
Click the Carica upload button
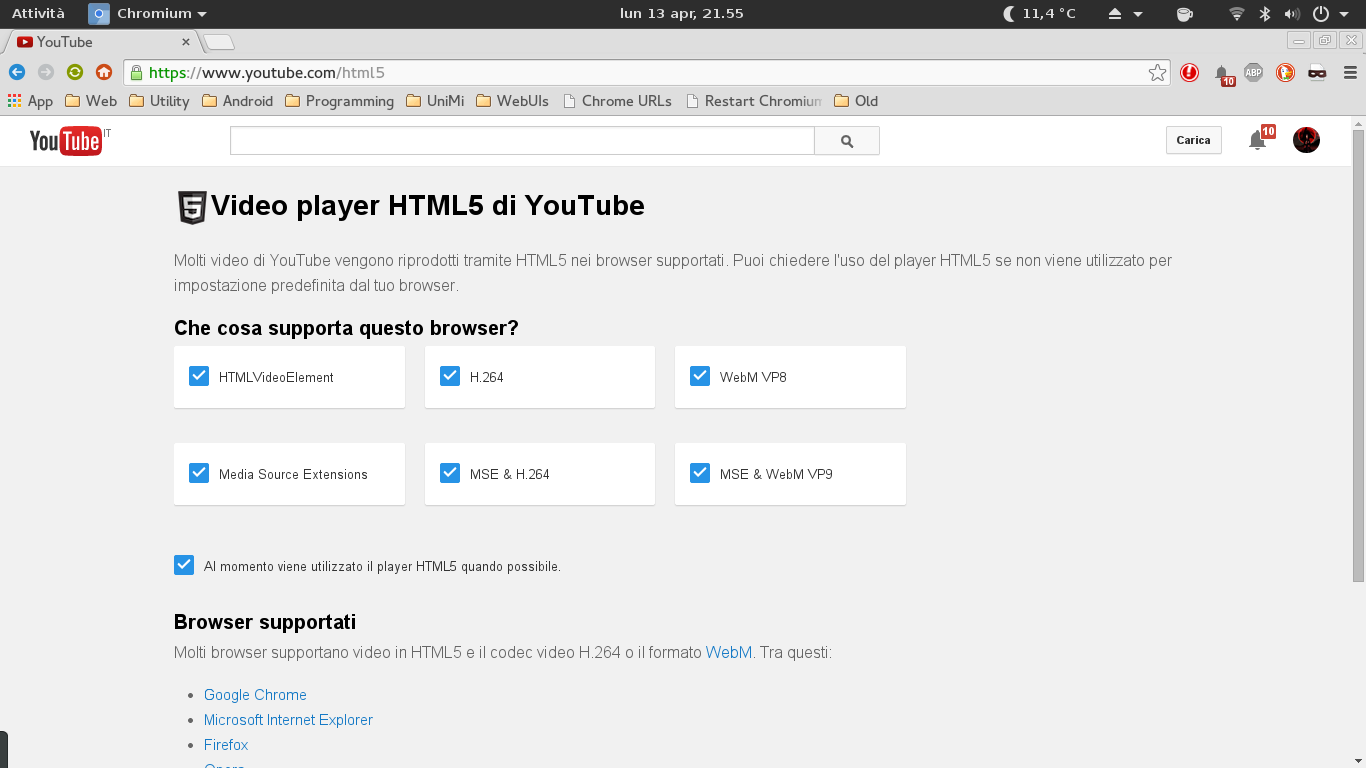pos(1193,140)
